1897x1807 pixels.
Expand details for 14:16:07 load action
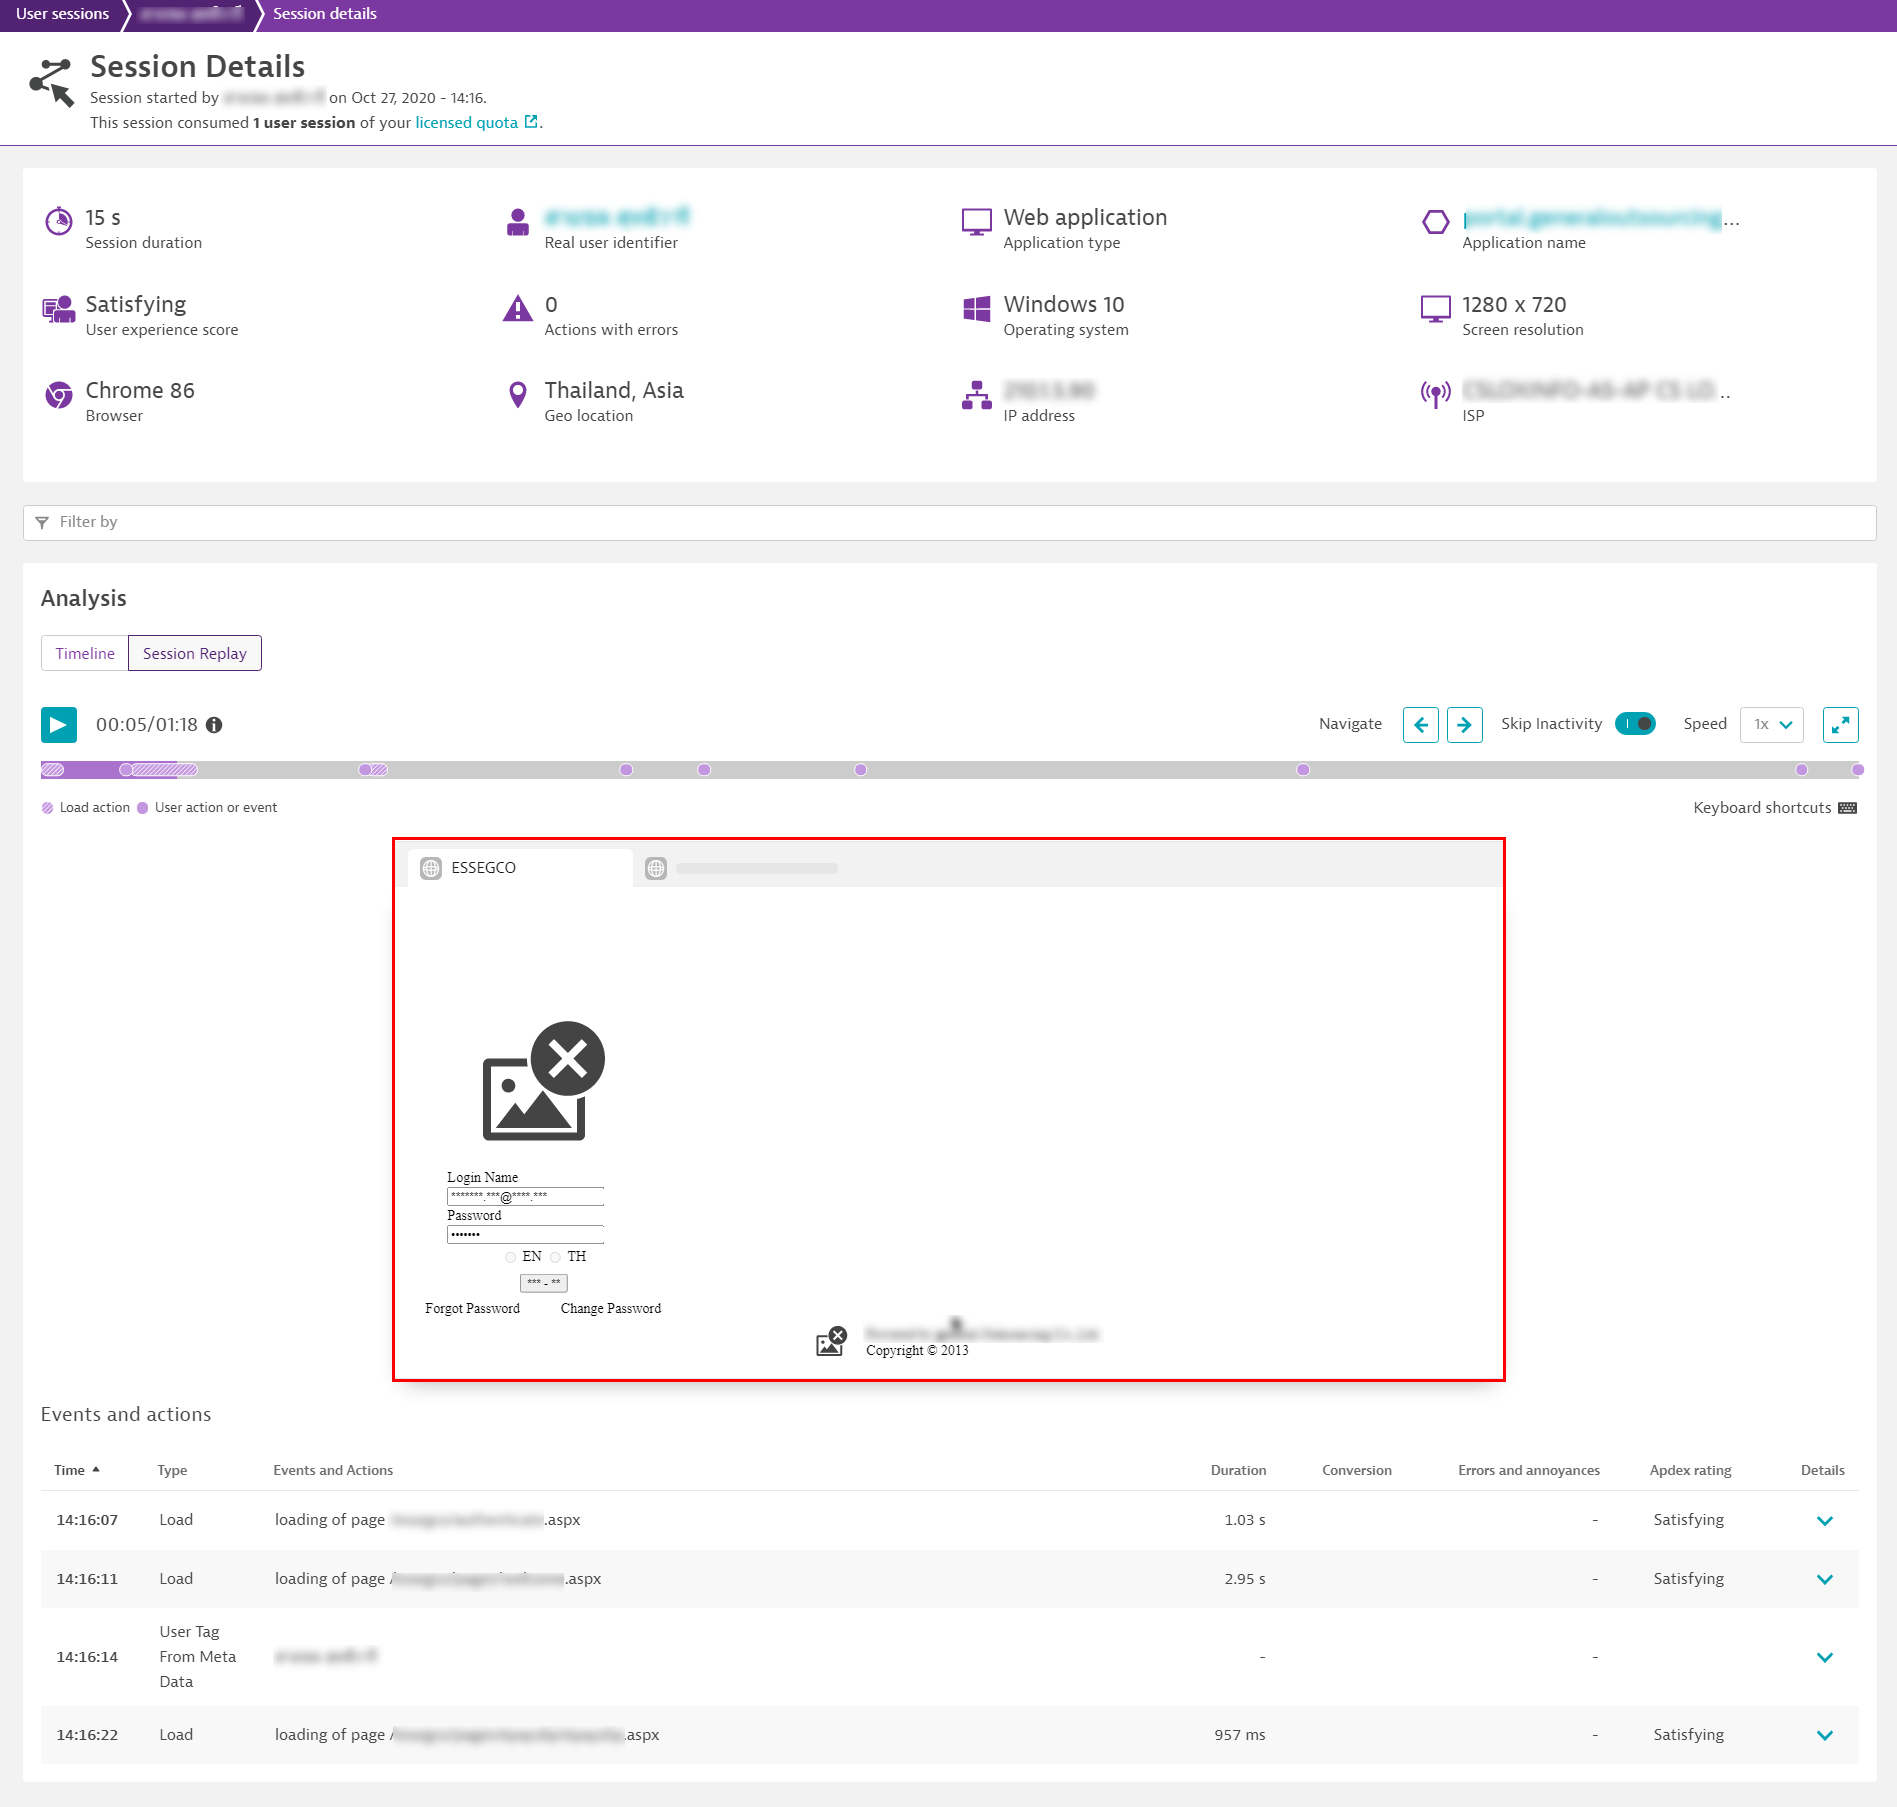click(x=1824, y=1520)
